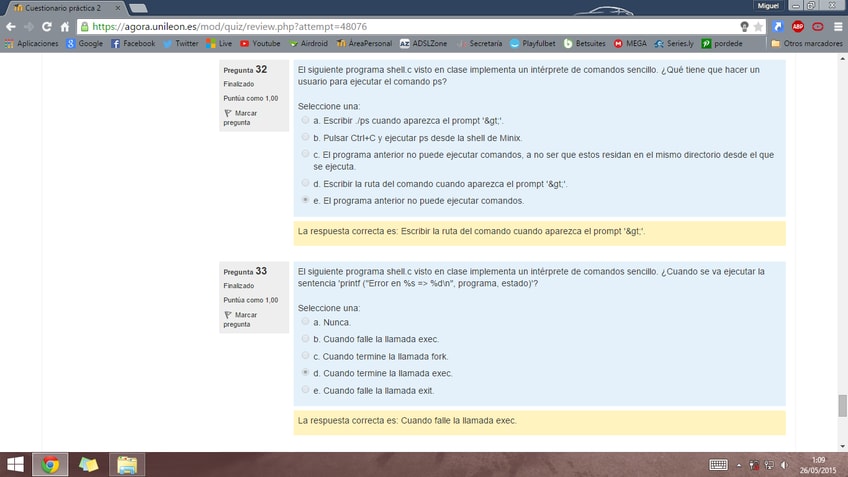Screen dimensions: 848x477
Task: Open the lightbulb icon in address bar
Action: 744,26
